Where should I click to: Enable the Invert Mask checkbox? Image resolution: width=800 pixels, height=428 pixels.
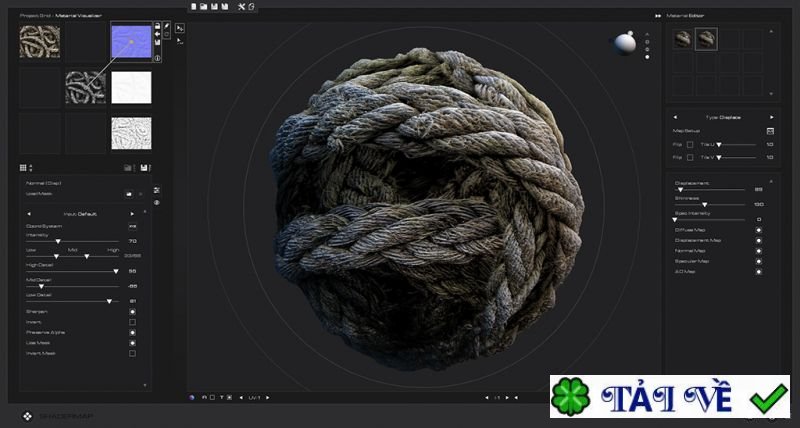pyautogui.click(x=132, y=353)
